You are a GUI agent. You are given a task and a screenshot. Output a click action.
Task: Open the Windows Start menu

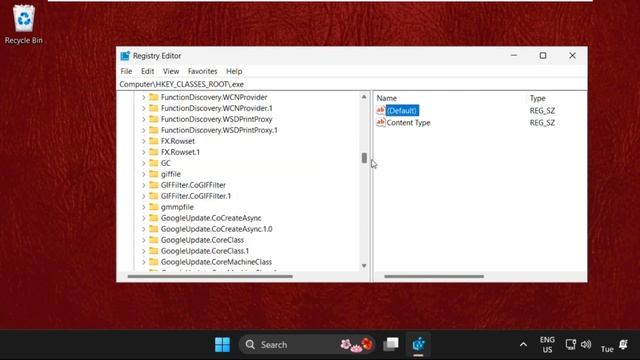(222, 345)
